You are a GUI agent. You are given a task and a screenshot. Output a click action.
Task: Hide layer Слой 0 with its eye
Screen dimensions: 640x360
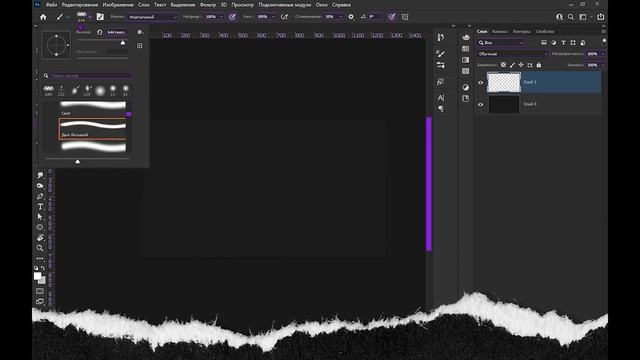tap(480, 104)
